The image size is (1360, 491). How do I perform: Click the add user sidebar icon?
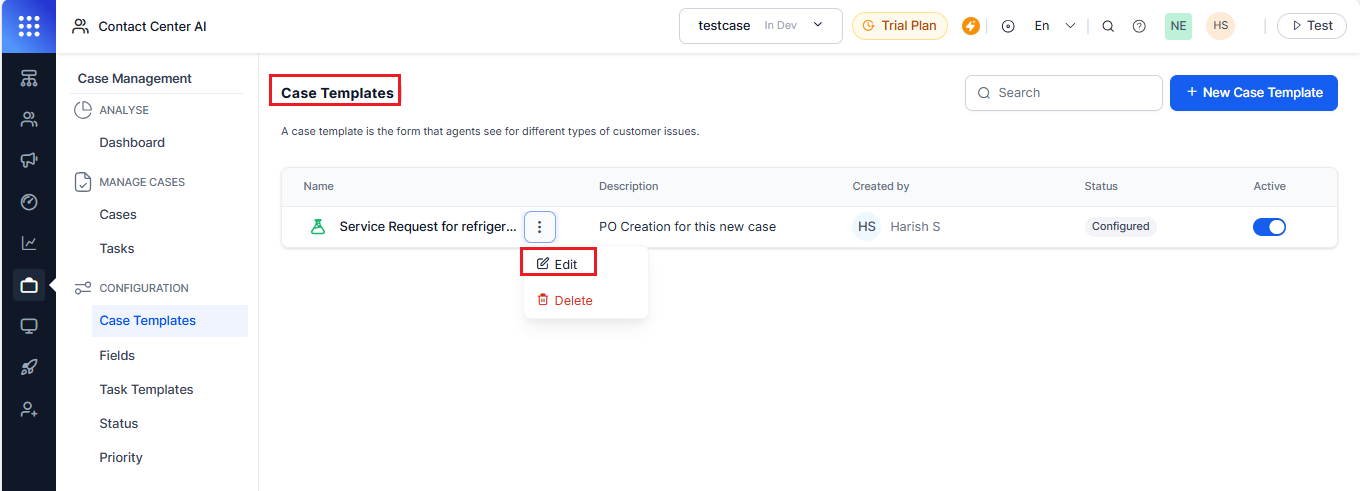click(29, 410)
